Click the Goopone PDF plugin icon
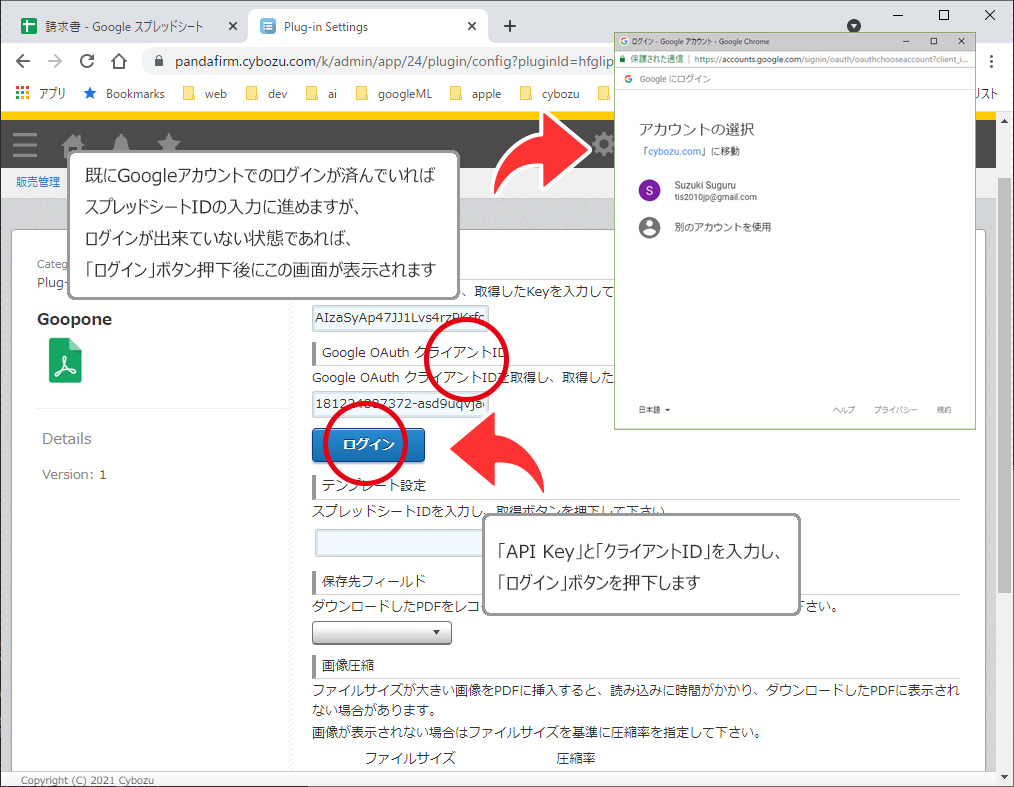The image size is (1014, 787). (65, 360)
